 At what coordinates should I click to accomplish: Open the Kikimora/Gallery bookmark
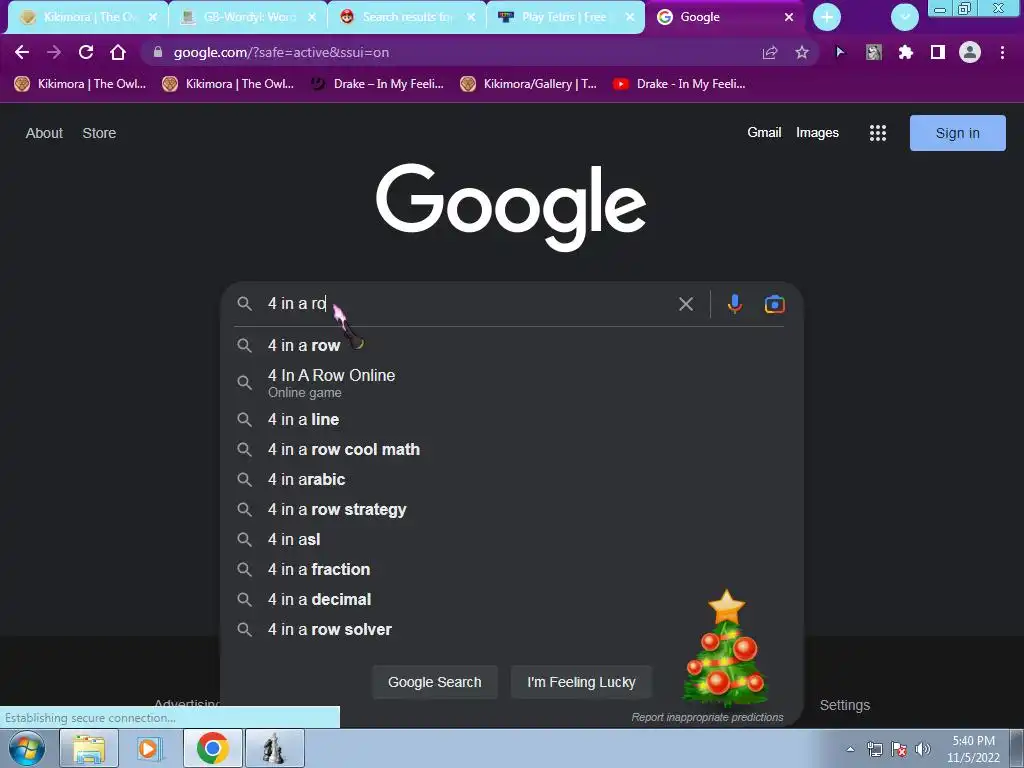click(x=528, y=84)
